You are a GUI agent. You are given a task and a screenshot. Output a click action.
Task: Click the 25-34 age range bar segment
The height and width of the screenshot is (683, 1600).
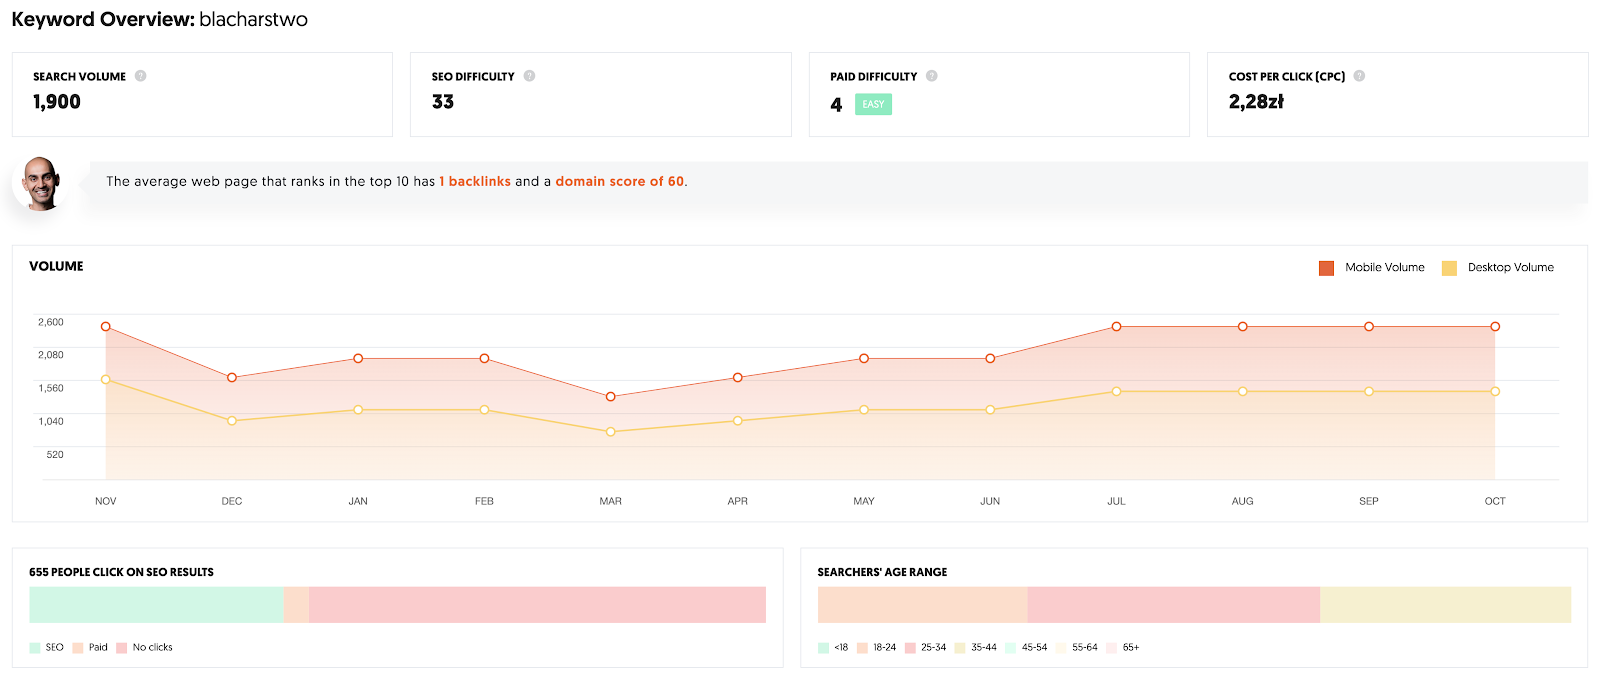(1173, 605)
